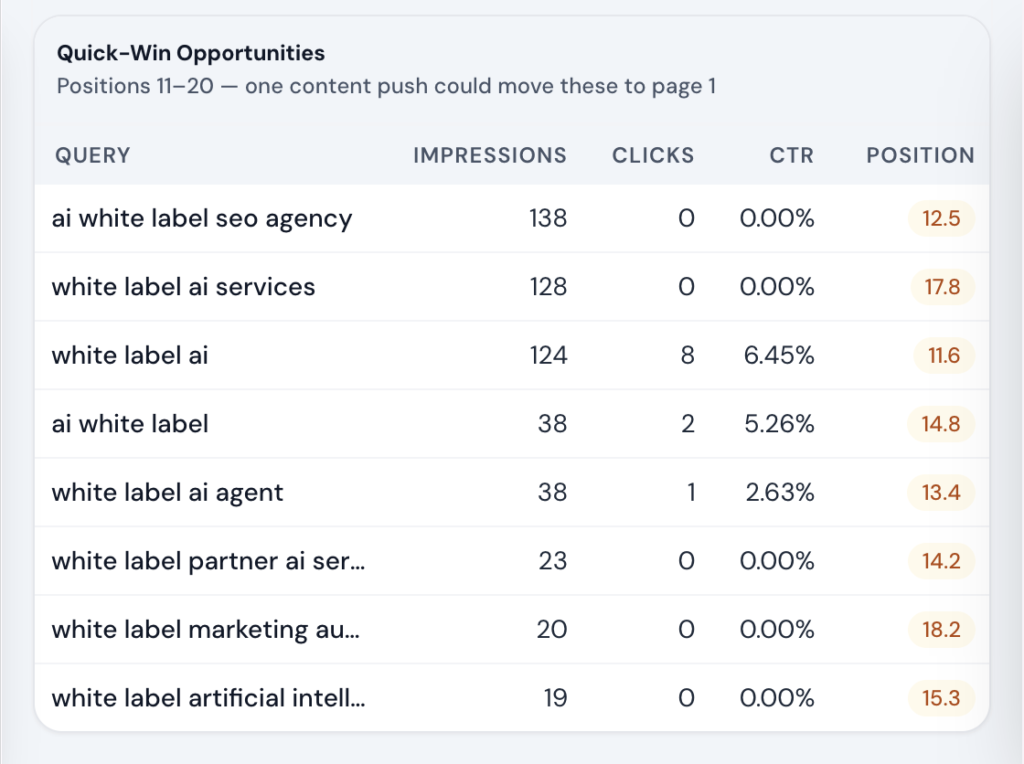The image size is (1024, 764).
Task: Click the 12.5 position badge
Action: 941,218
